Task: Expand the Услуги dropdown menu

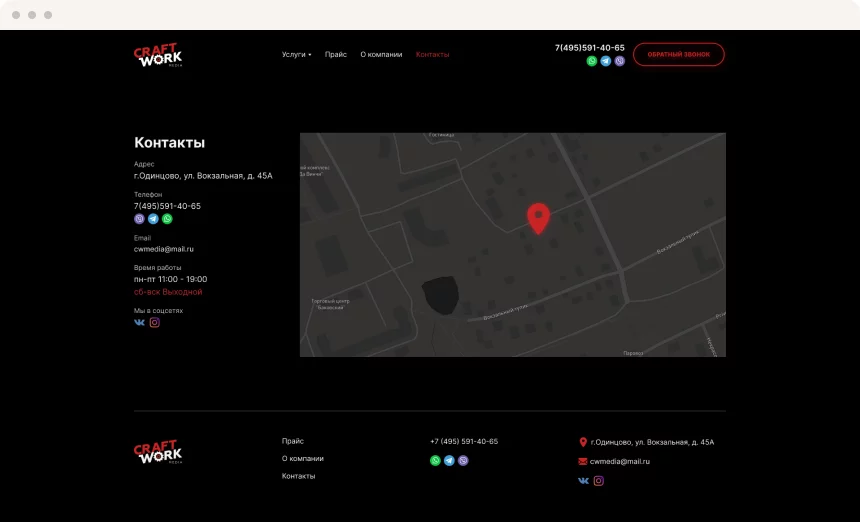Action: [x=296, y=54]
